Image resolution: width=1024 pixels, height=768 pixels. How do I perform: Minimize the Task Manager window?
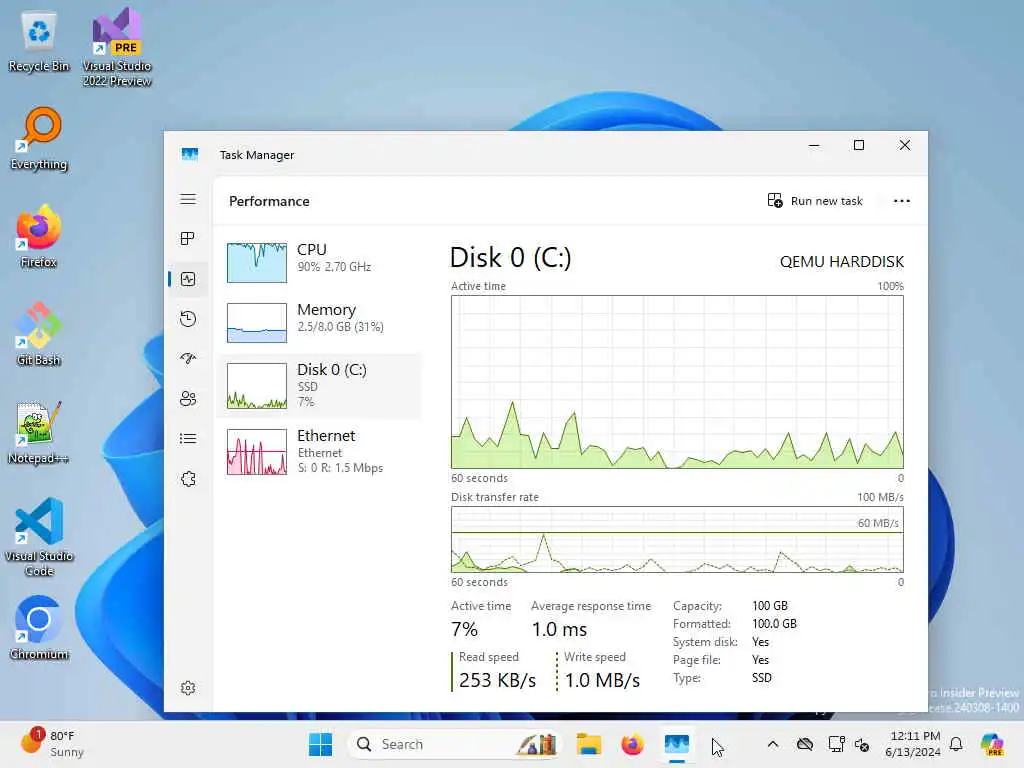[814, 146]
